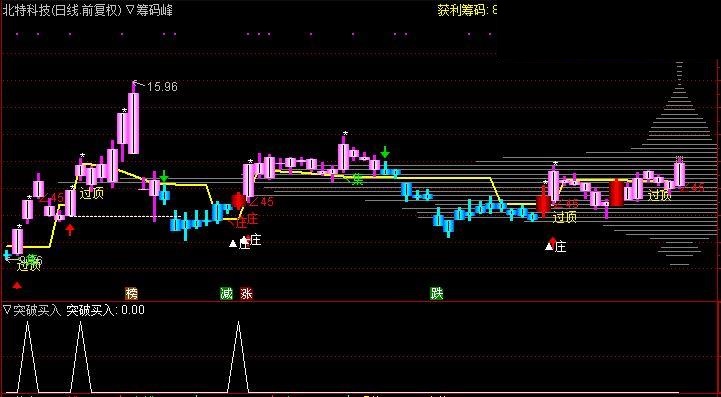
Task: Click the red heart-shaped candle near 庄庄
Action: coord(238,201)
